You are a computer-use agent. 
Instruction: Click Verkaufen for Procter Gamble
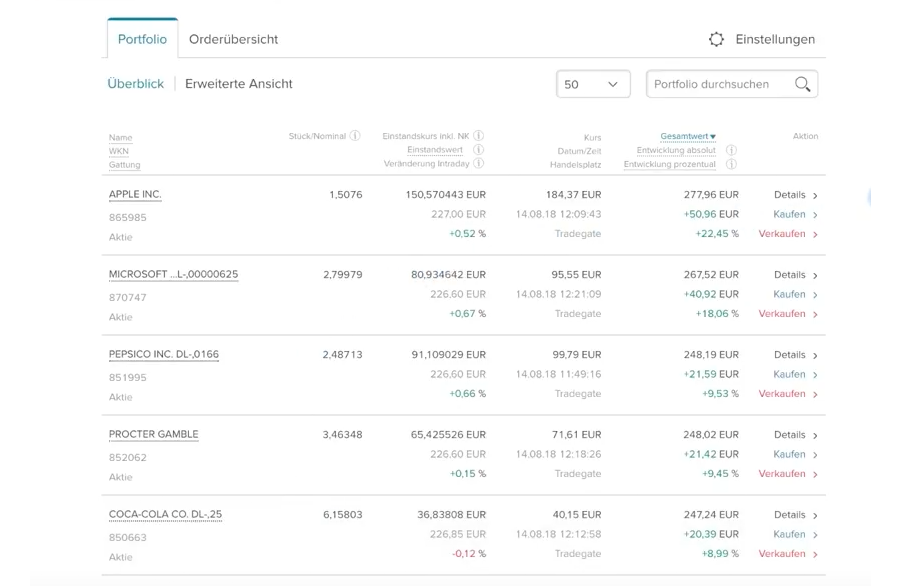tap(788, 474)
